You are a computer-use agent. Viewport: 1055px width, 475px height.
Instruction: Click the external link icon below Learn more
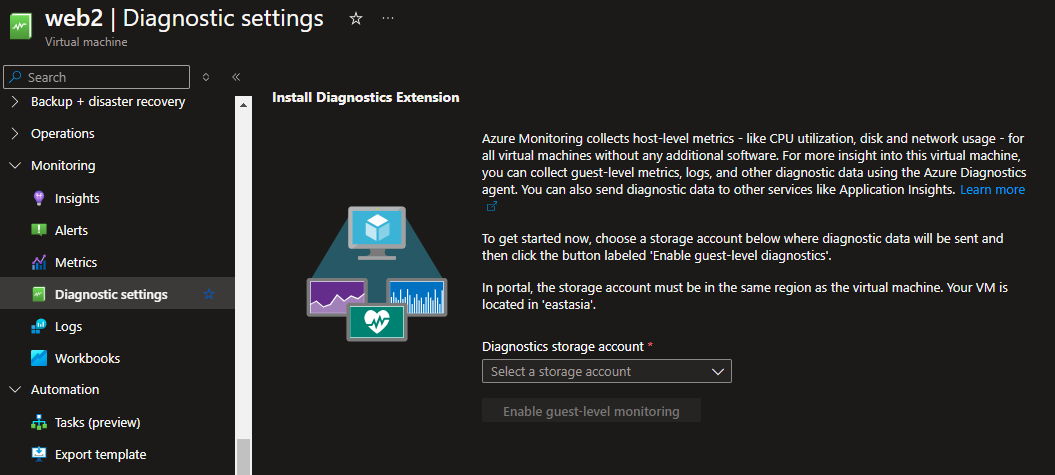(x=491, y=207)
